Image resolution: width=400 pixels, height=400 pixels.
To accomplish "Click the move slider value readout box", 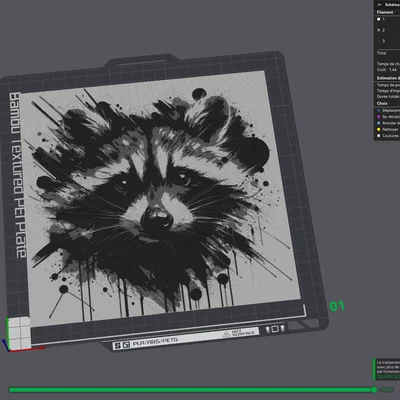I will pos(387,389).
